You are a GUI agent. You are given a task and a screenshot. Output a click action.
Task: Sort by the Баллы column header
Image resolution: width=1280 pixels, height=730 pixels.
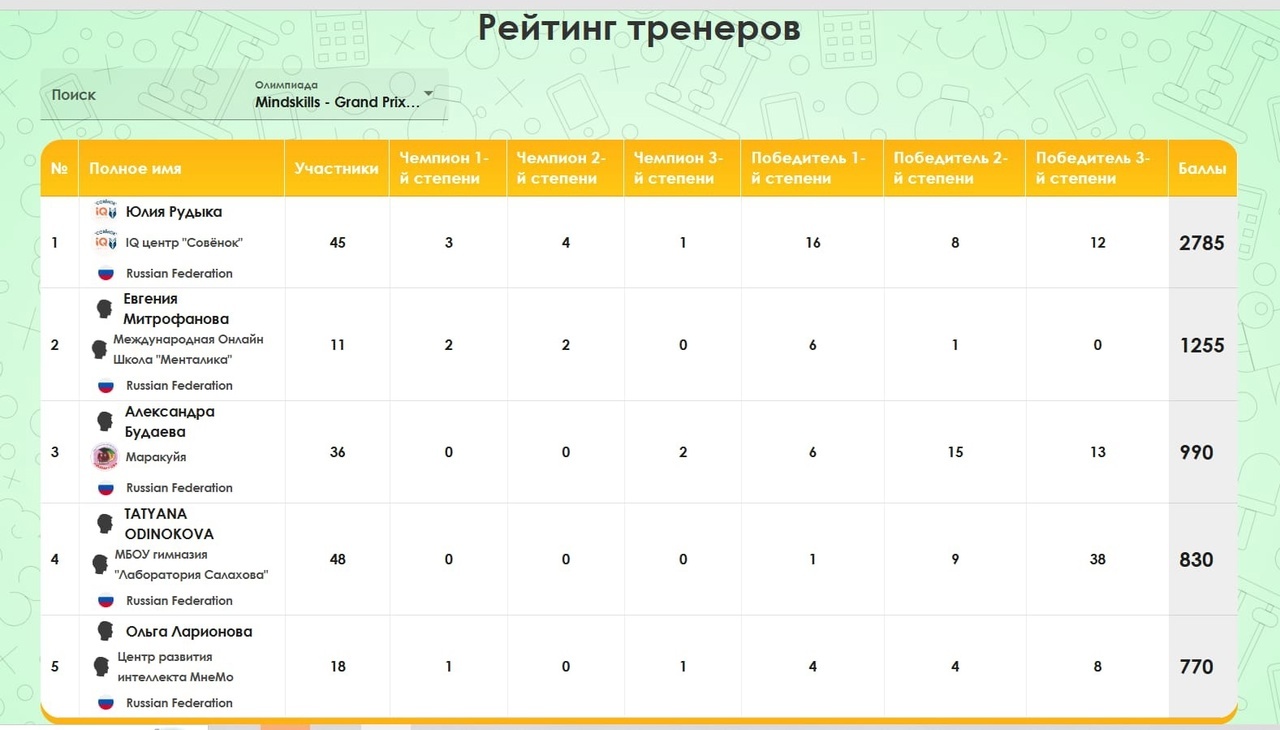click(x=1202, y=168)
